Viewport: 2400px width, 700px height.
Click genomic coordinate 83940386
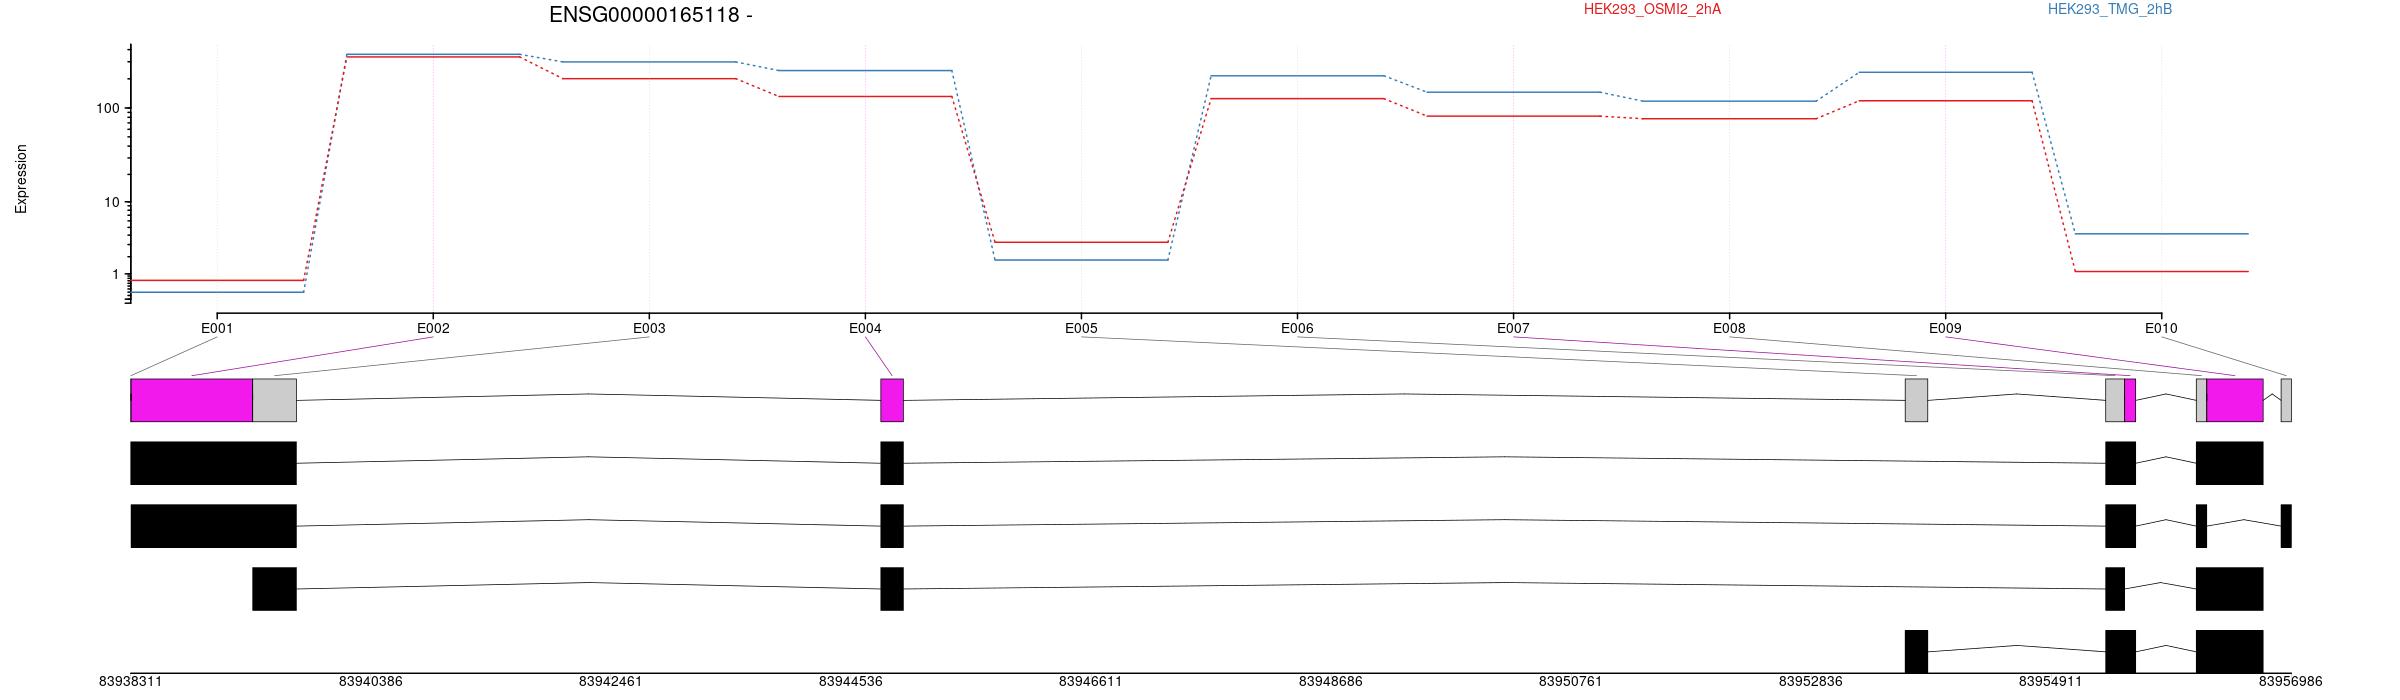(x=370, y=682)
